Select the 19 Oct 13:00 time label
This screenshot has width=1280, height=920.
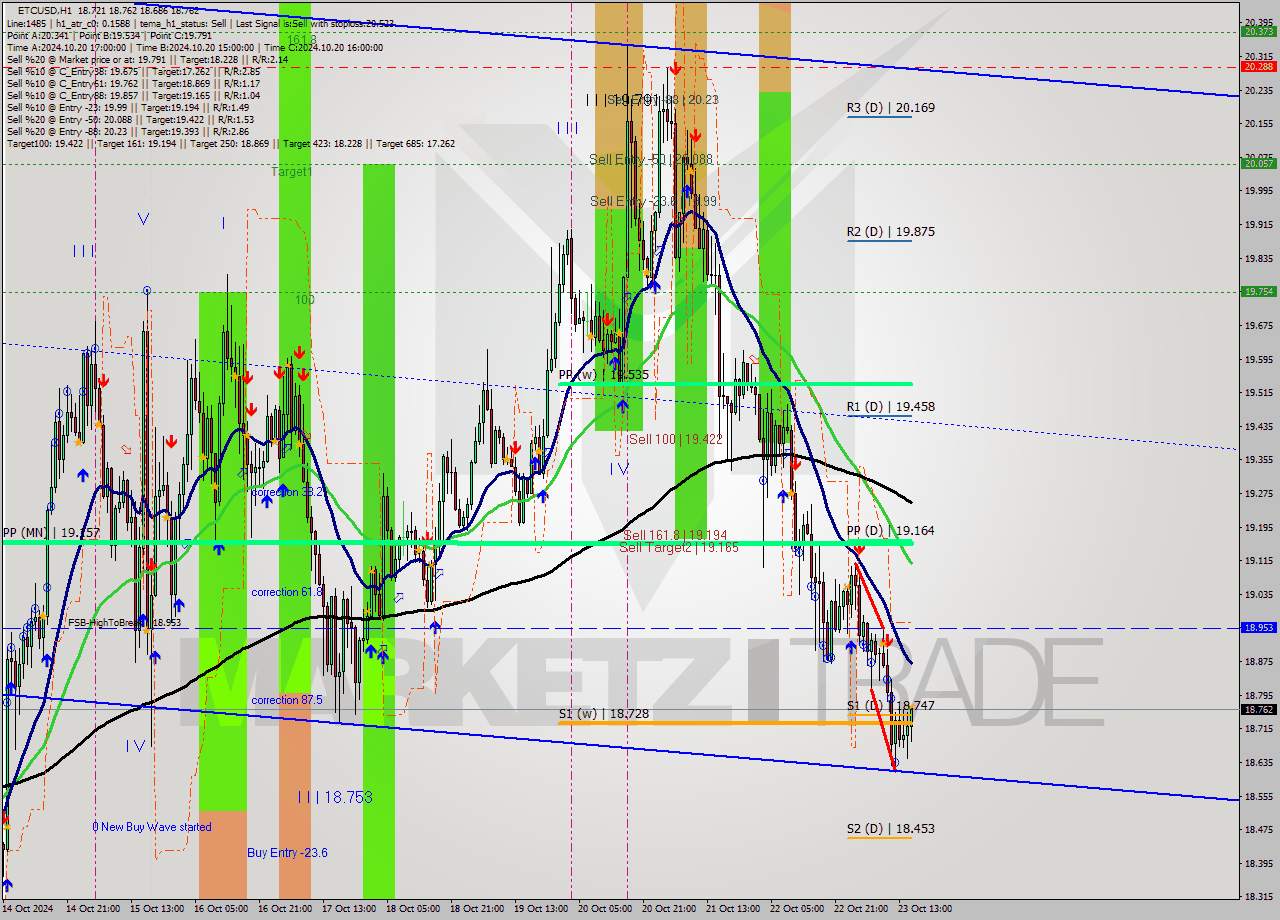pos(541,909)
